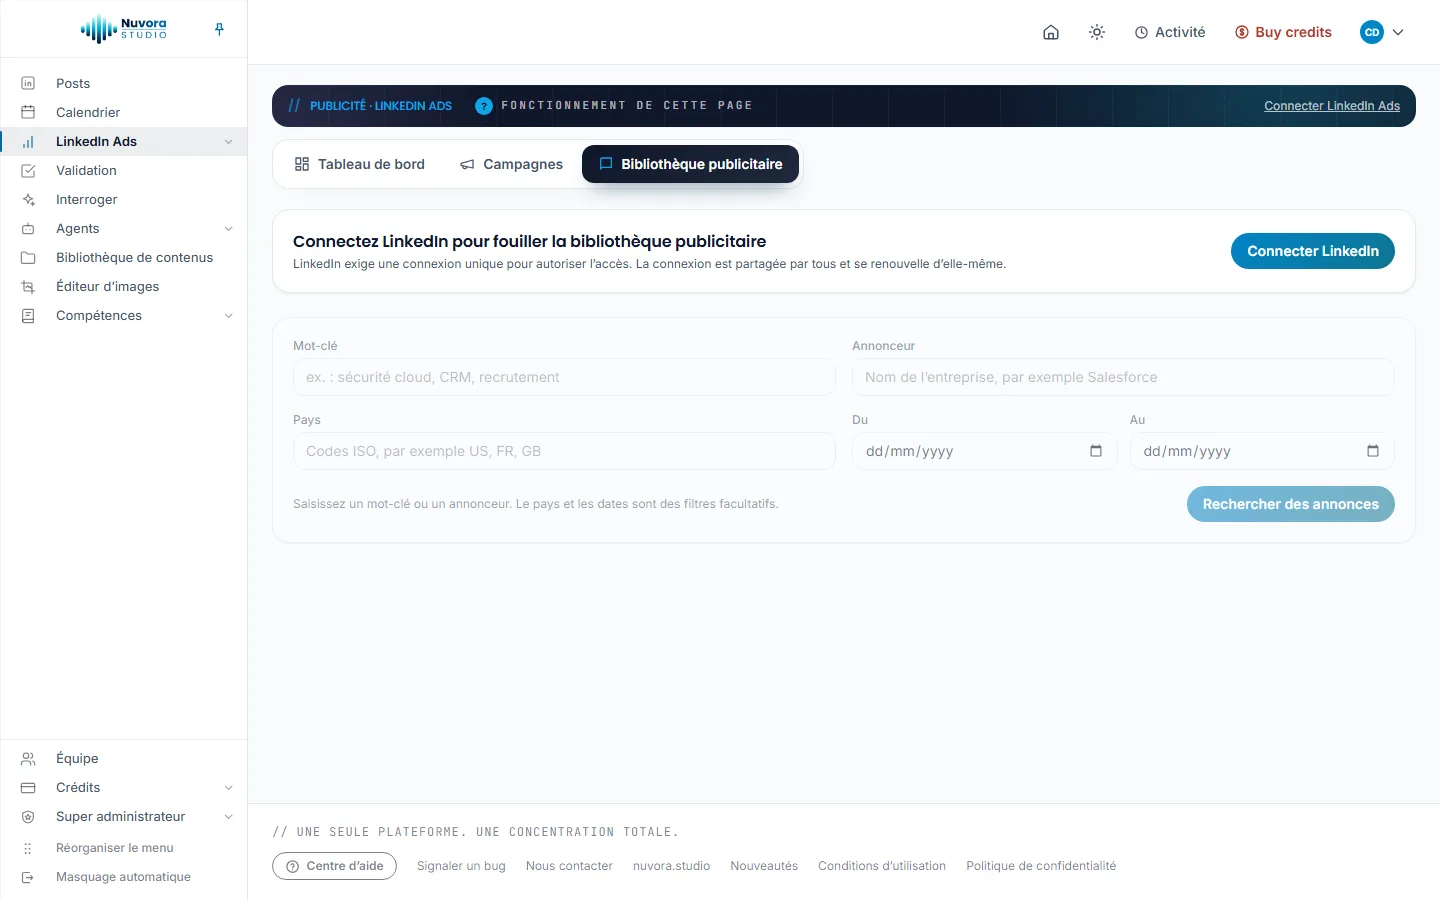Select Bibliothèque publicitaire tab
1440x900 pixels.
(x=690, y=164)
